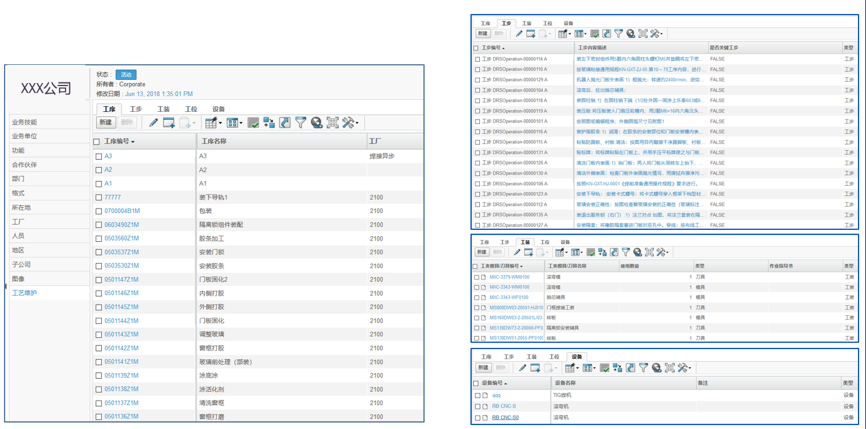This screenshot has width=866, height=429.
Task: Open the table-edit dropdown in the 工序 toolbar
Action: [x=213, y=123]
